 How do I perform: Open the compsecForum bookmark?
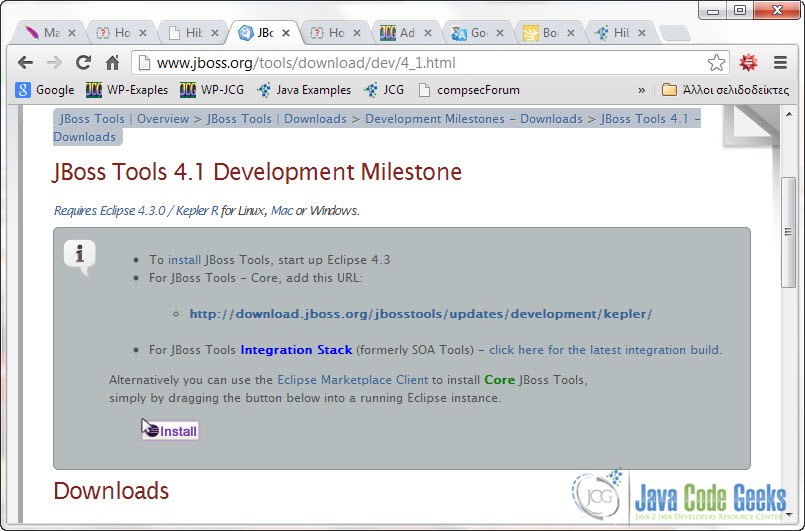[x=469, y=90]
